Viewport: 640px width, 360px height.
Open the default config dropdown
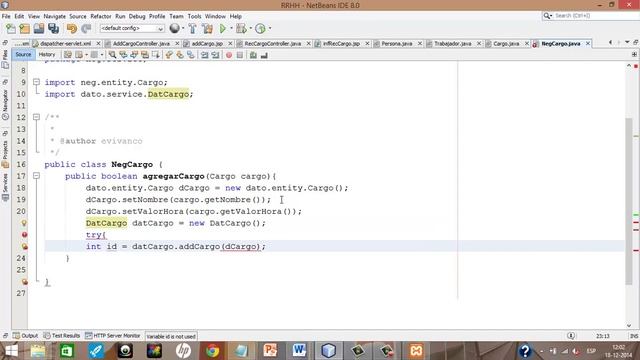tap(132, 28)
